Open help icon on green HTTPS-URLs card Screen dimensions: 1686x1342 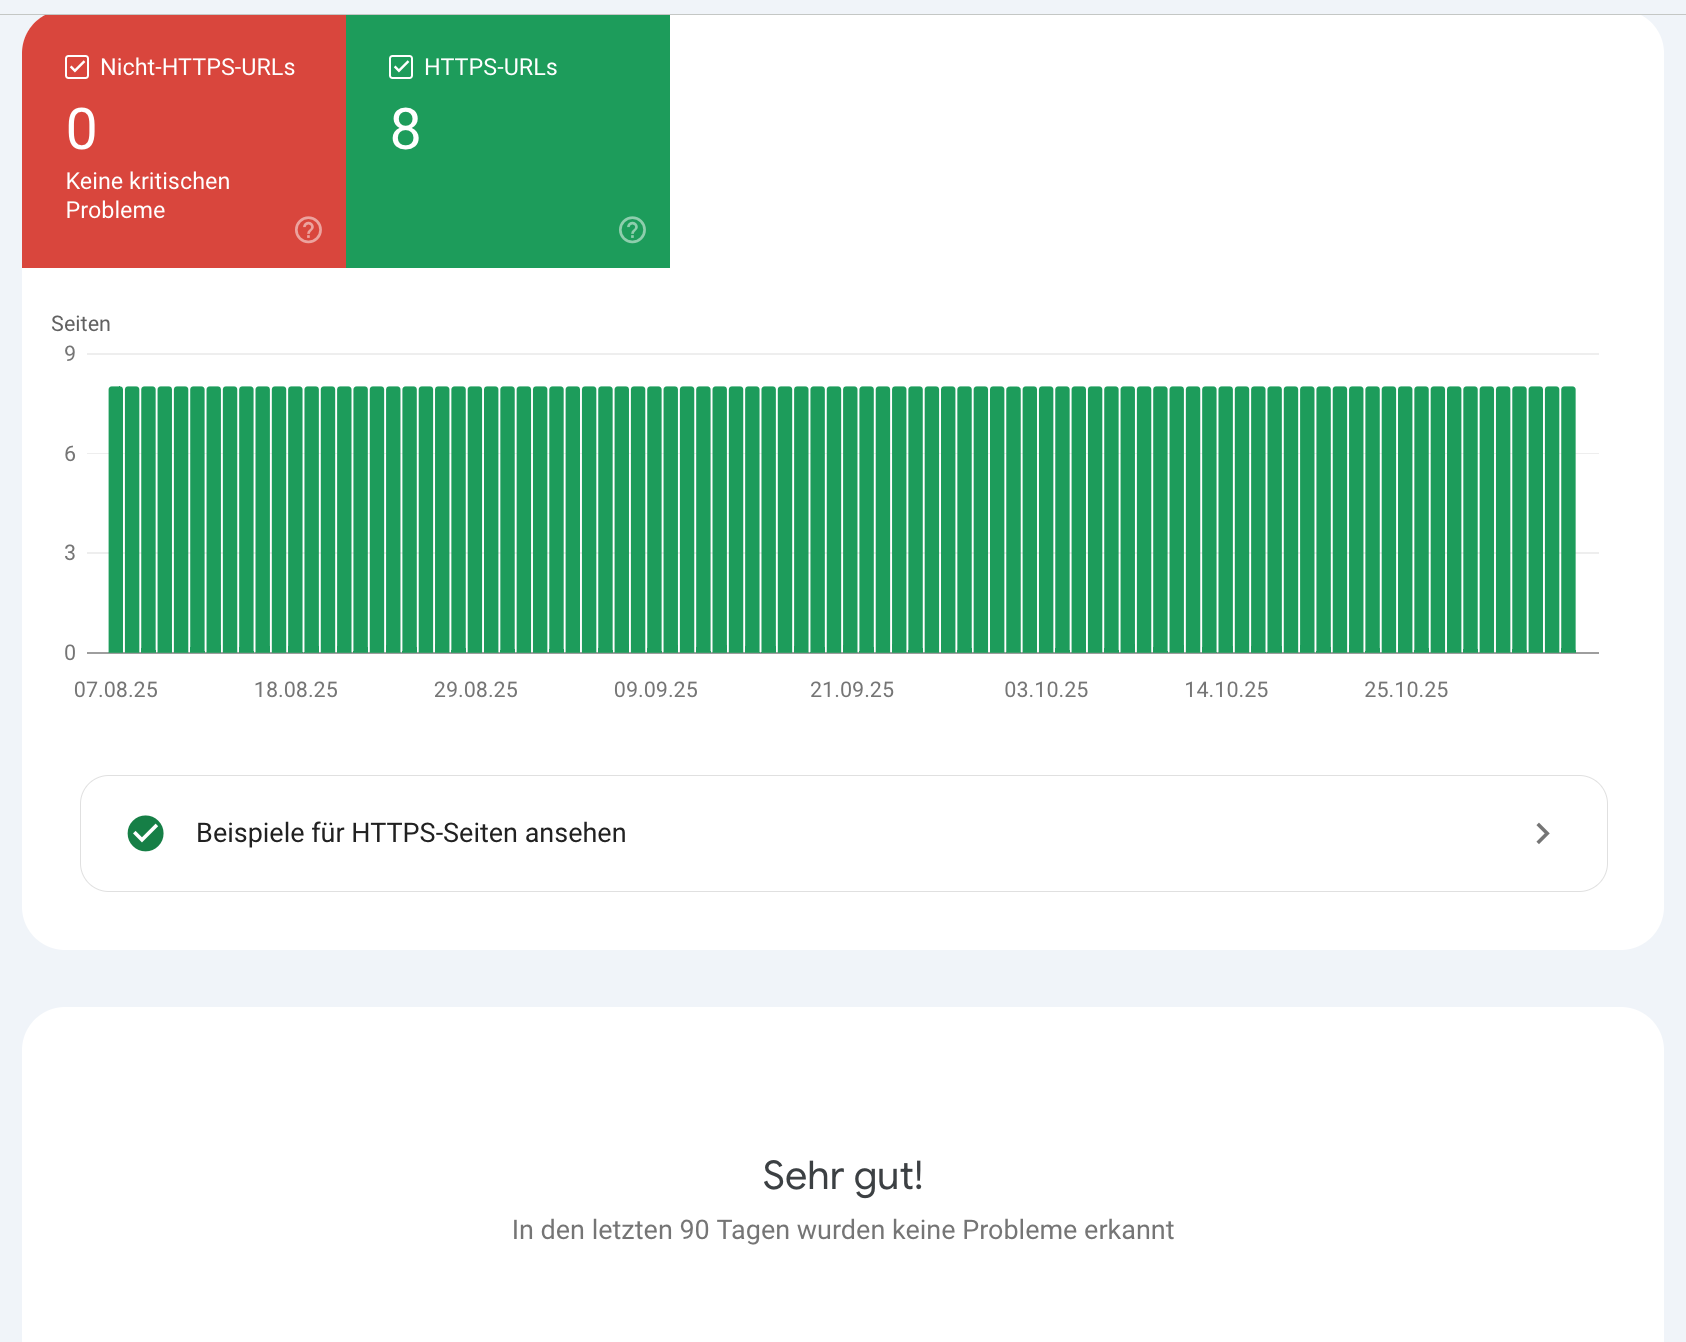pyautogui.click(x=632, y=230)
